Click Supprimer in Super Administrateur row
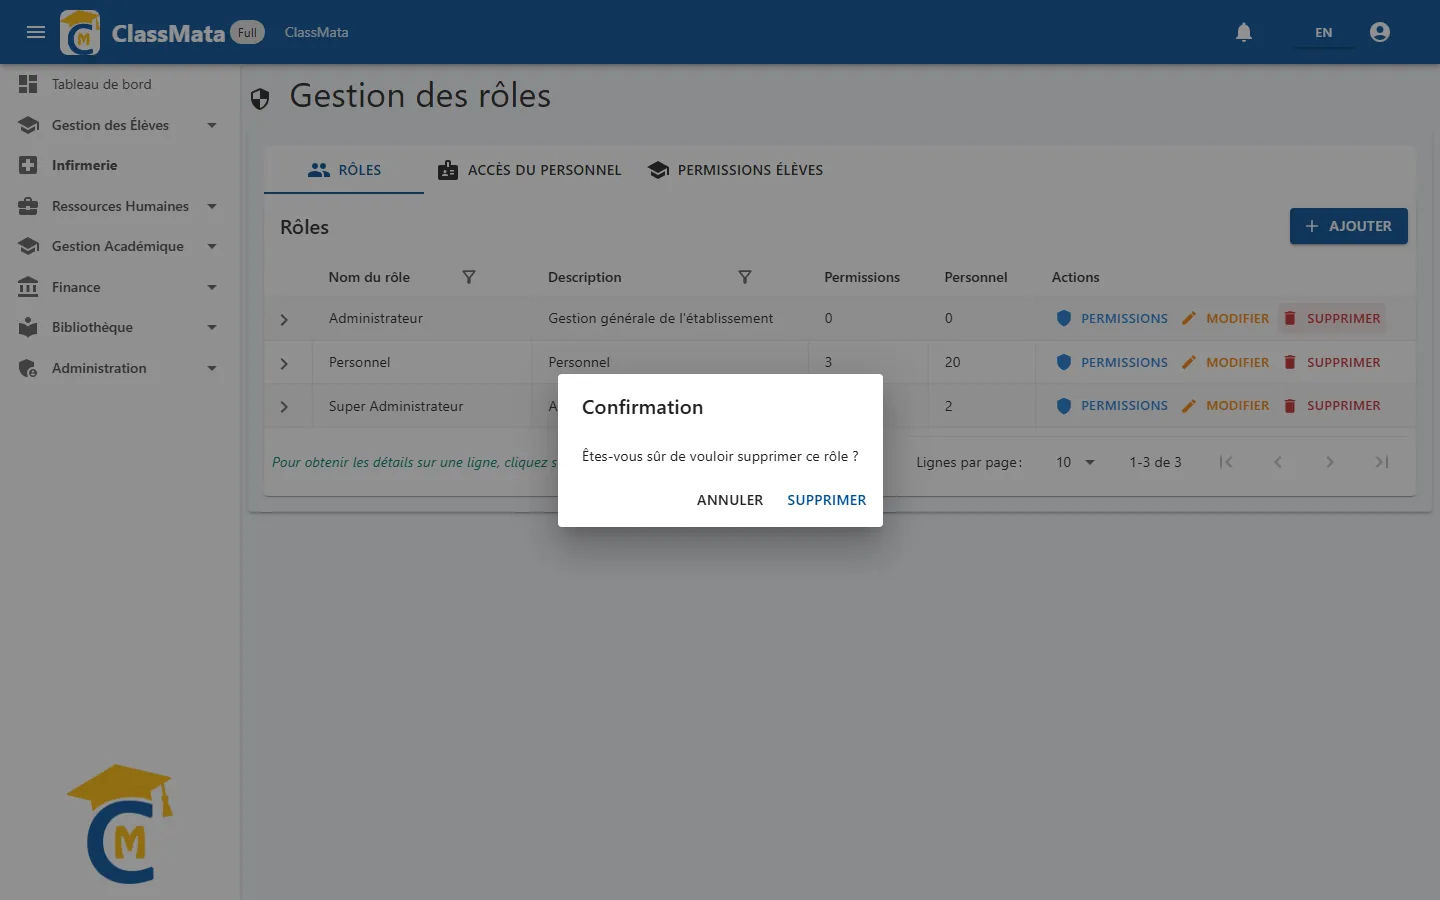1440x900 pixels. 1332,405
